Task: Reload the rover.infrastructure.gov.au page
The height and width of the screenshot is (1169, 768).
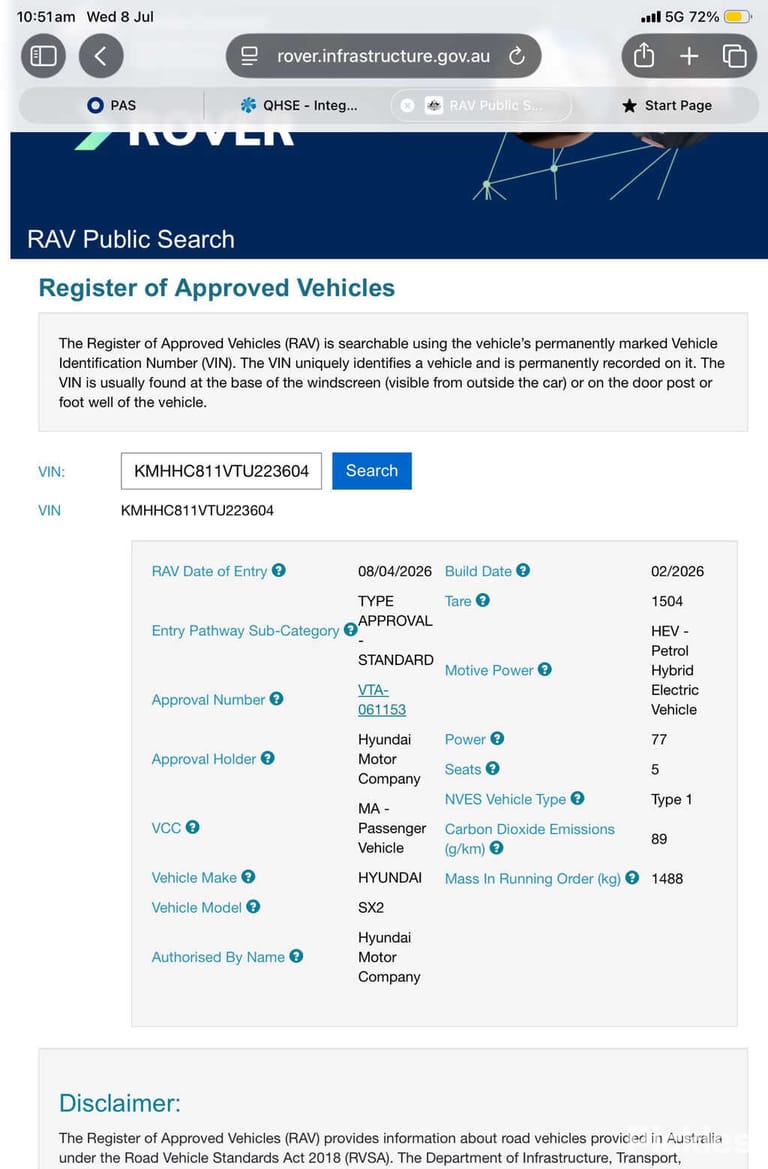Action: point(517,56)
